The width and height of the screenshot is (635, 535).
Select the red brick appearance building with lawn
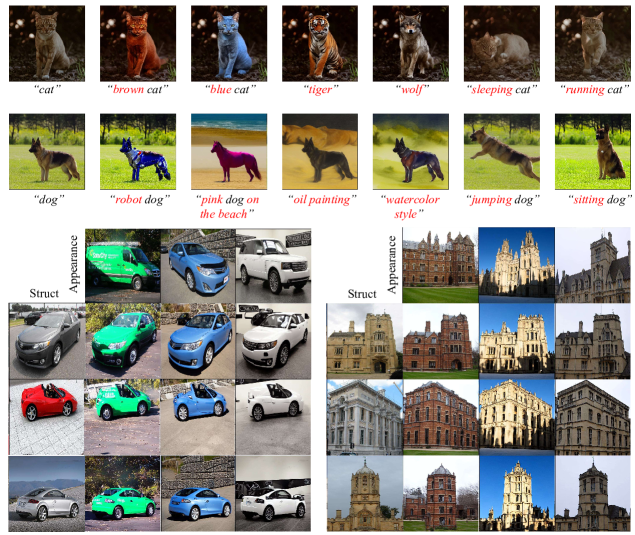pos(440,265)
